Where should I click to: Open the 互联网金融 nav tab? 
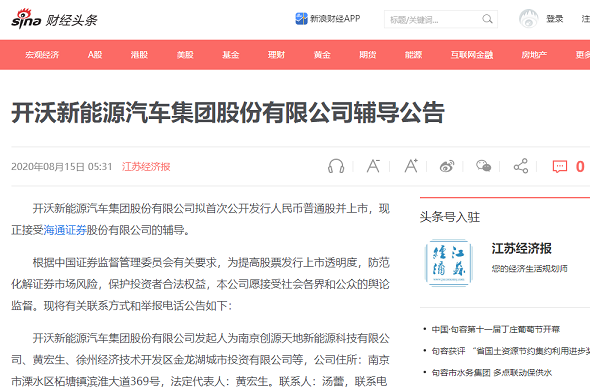[x=472, y=55]
